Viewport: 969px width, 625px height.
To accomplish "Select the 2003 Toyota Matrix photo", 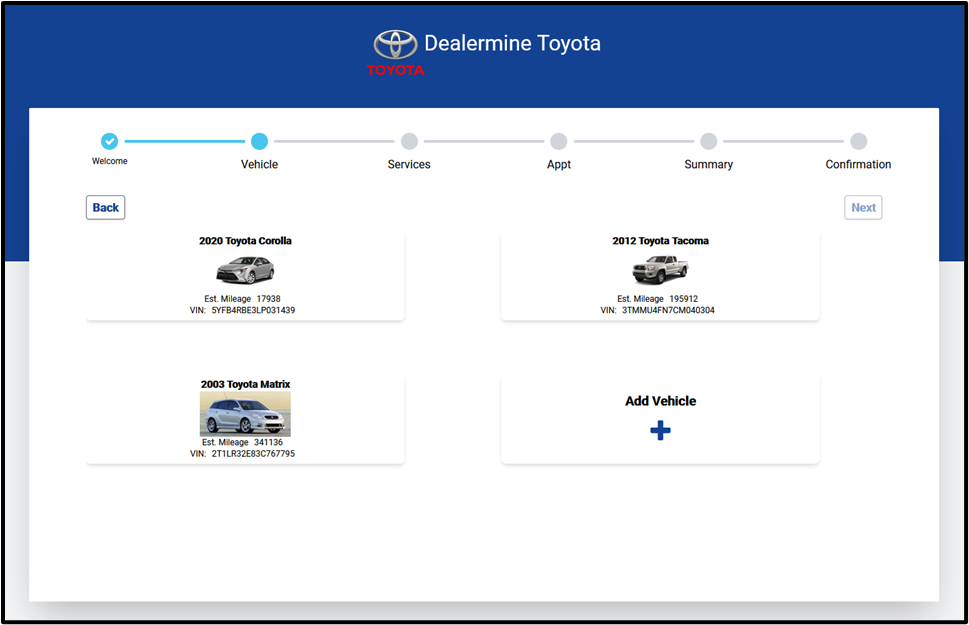I will (x=245, y=413).
